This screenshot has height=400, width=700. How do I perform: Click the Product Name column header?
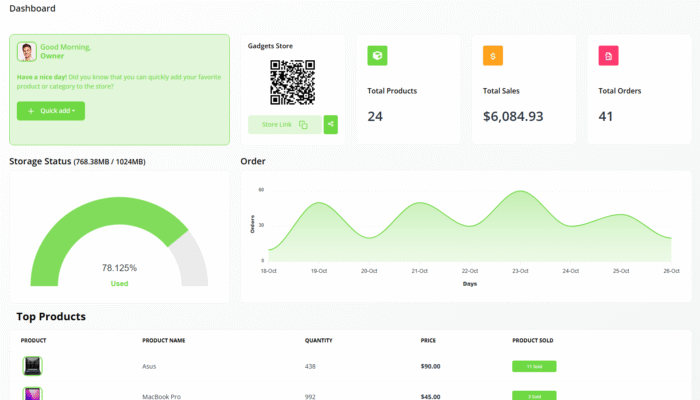coord(164,341)
